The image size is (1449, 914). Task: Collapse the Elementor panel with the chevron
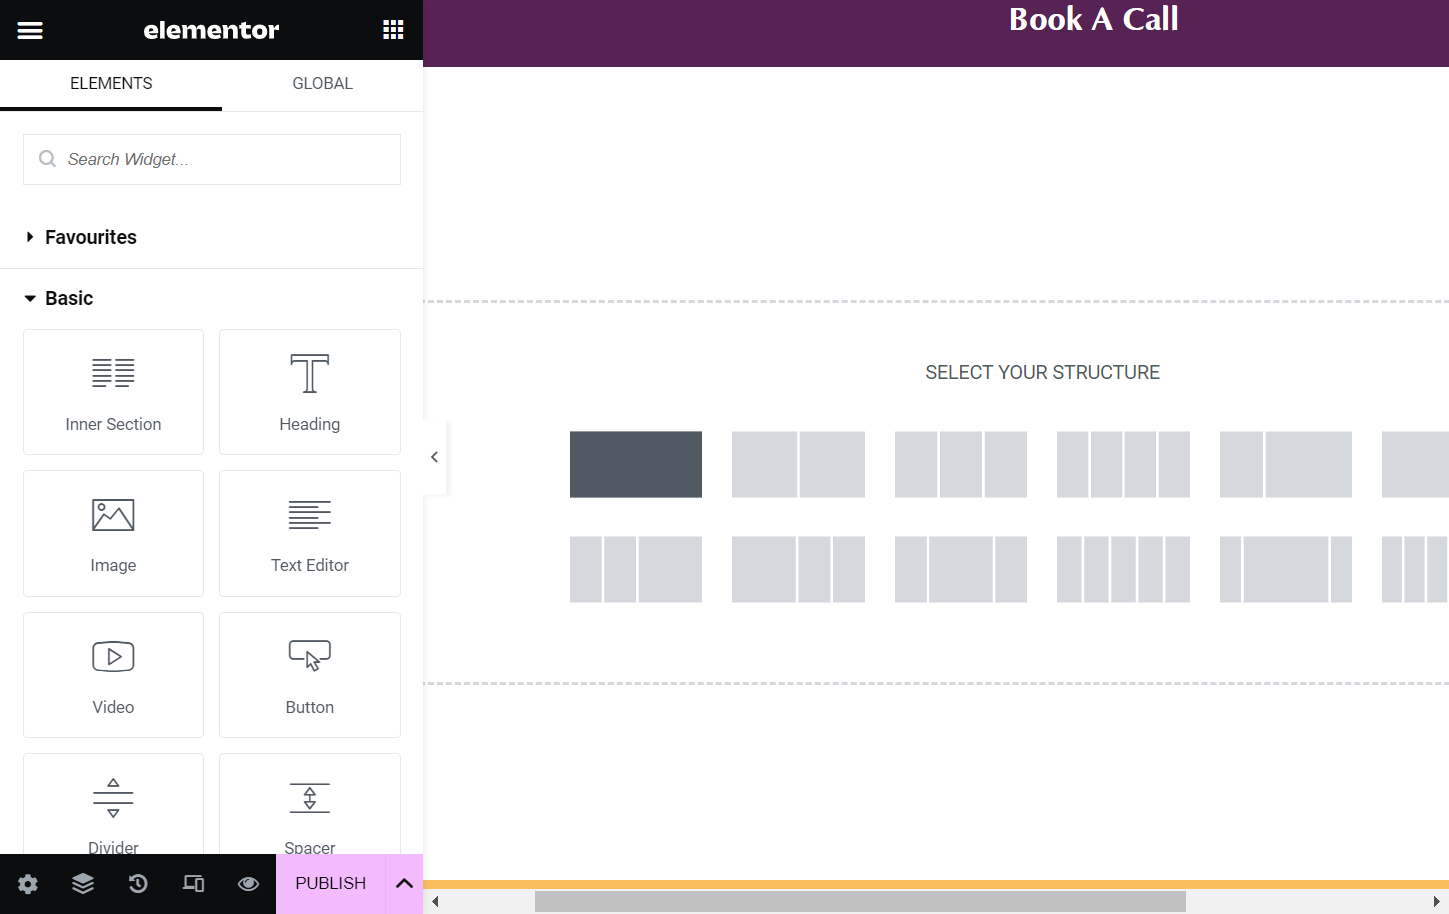[x=434, y=457]
